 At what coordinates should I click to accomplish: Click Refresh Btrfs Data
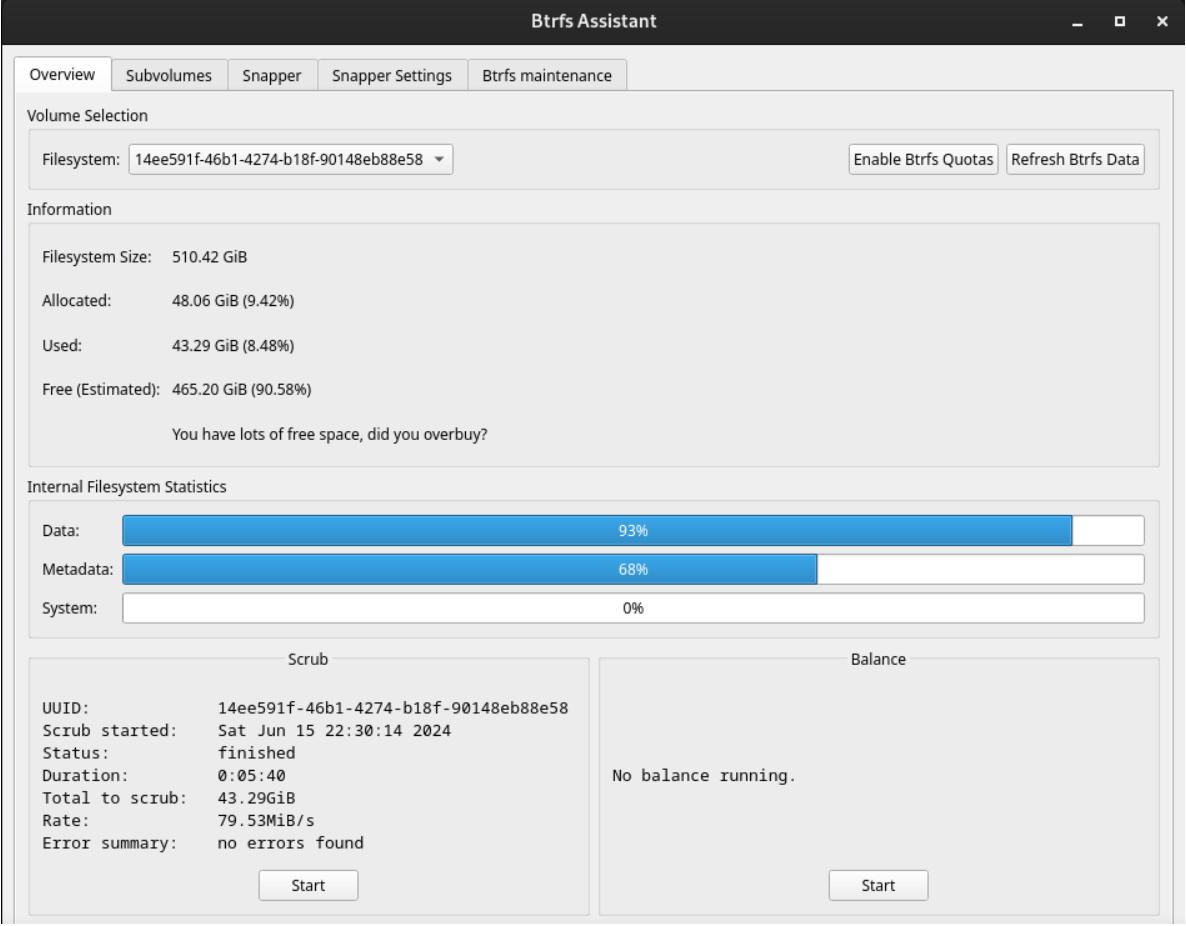click(1075, 160)
